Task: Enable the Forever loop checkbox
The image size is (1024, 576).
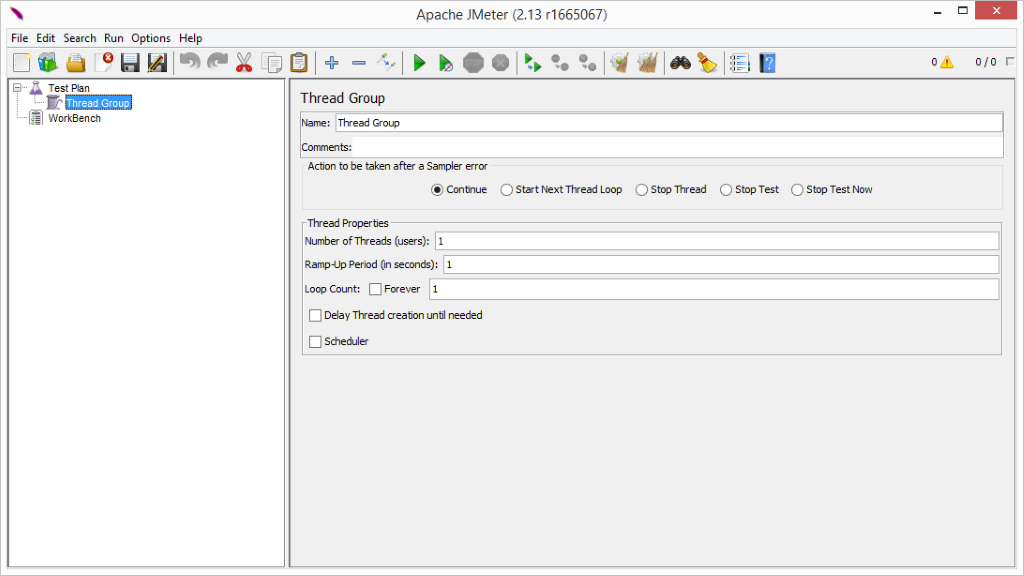Action: (x=376, y=289)
